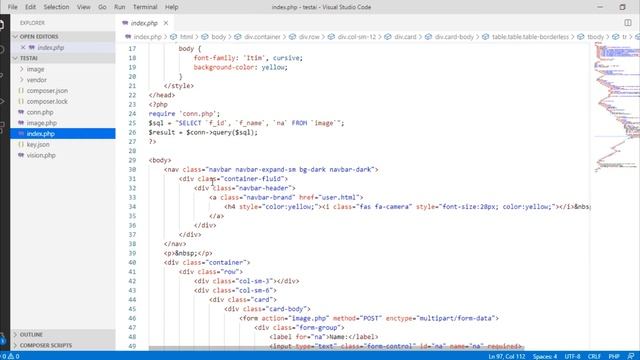Click the symbol icon before div.container breadcrumb

[x=238, y=37]
